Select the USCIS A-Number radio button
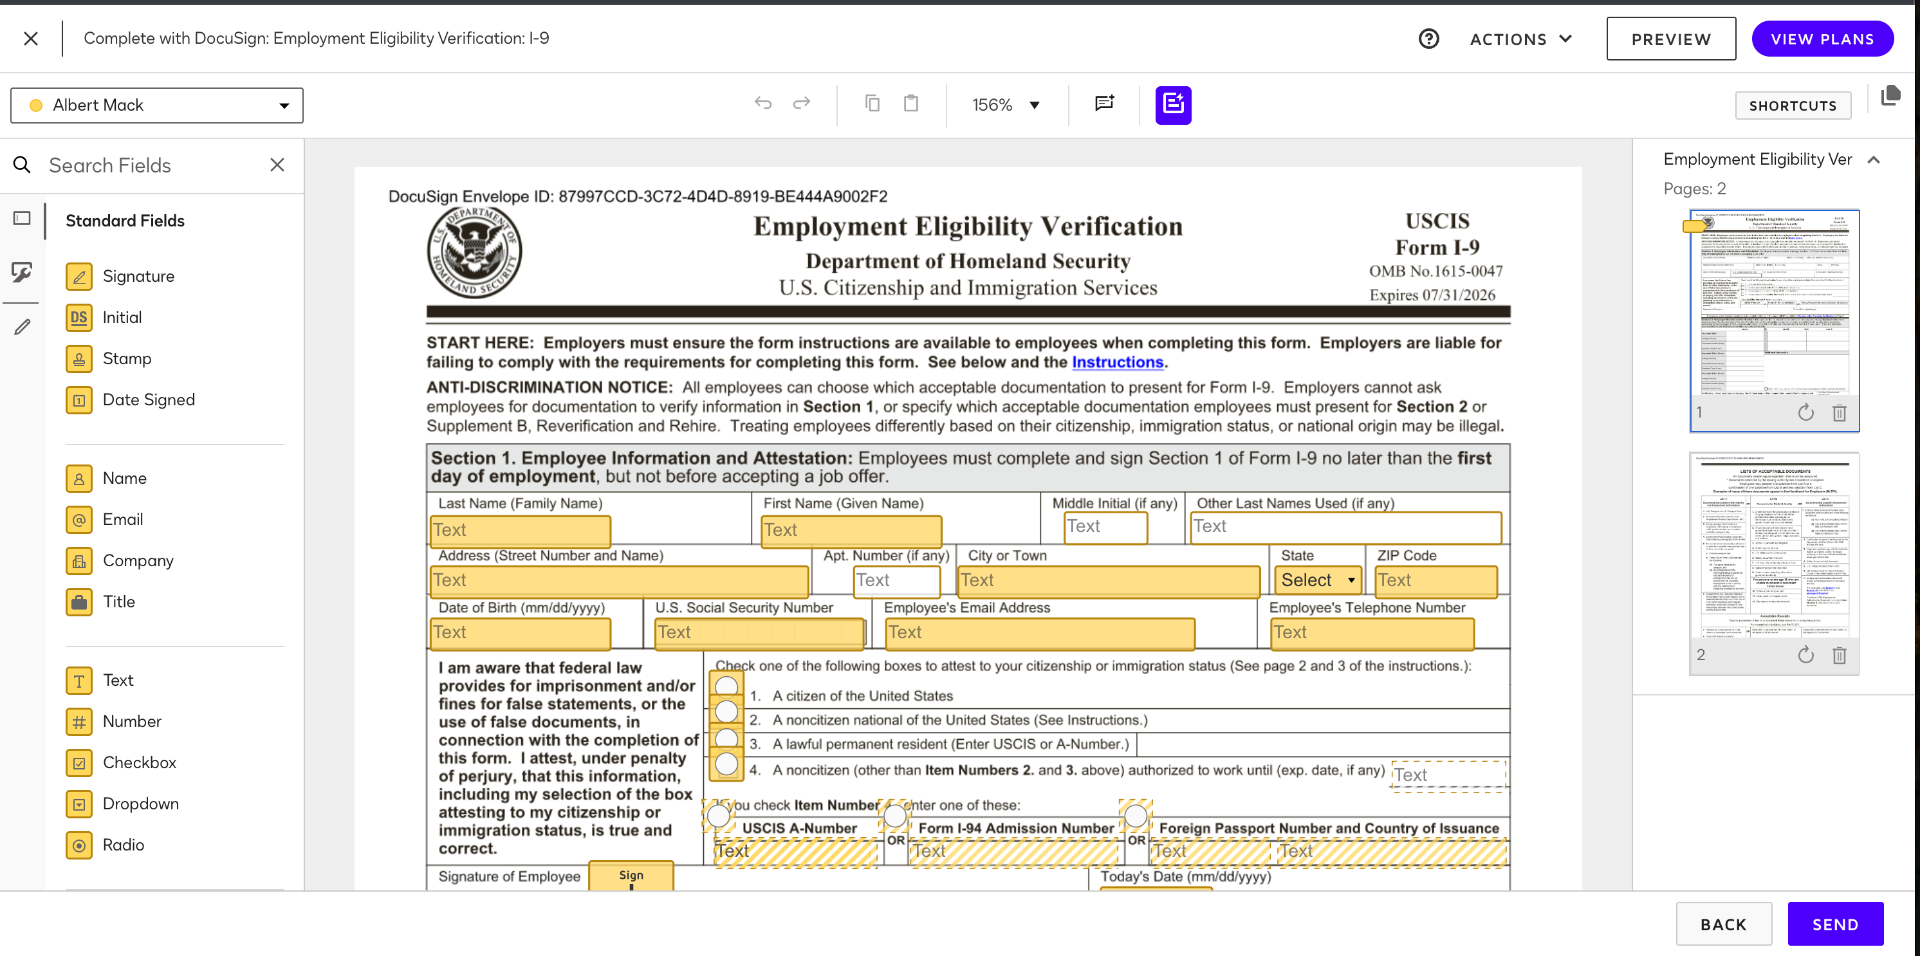This screenshot has height=956, width=1920. pos(718,816)
